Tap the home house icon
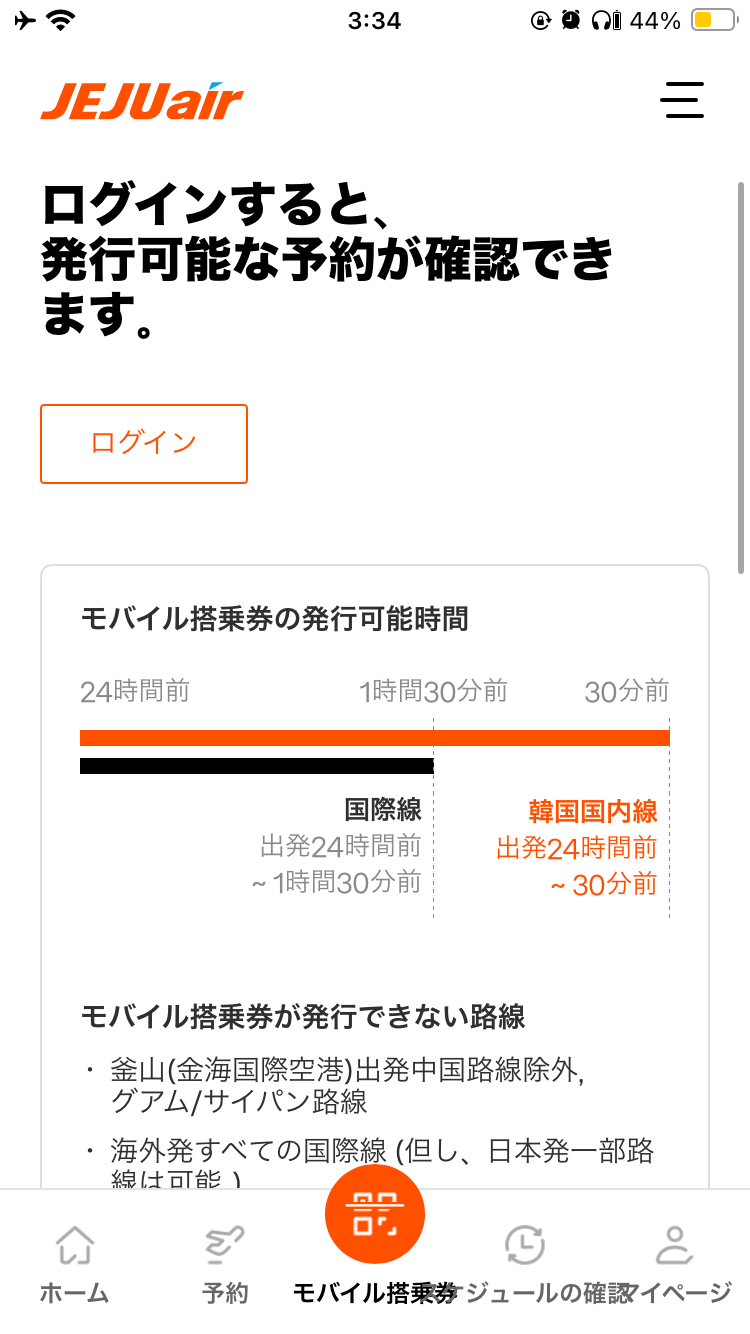Screen dimensions: 750x1334 [74, 1246]
